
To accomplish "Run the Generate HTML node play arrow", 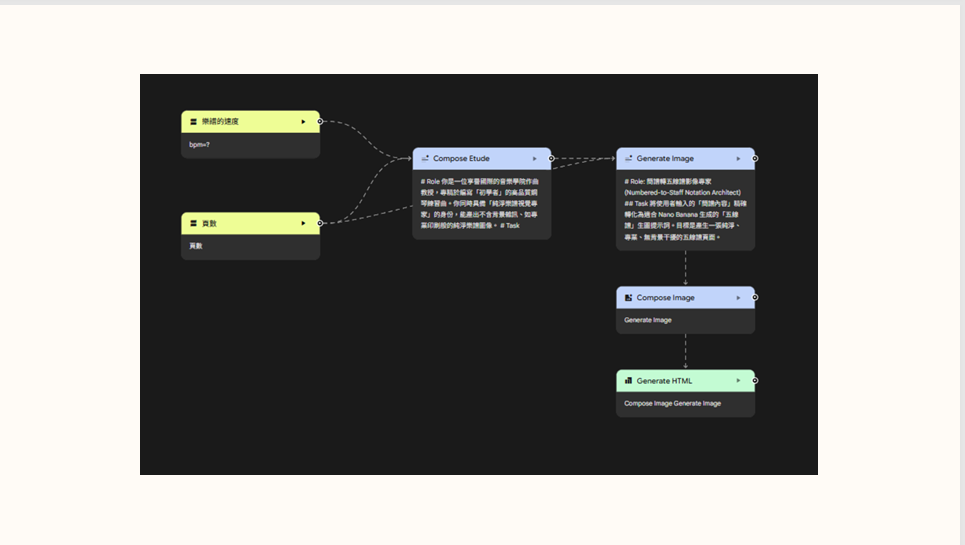I will 738,381.
